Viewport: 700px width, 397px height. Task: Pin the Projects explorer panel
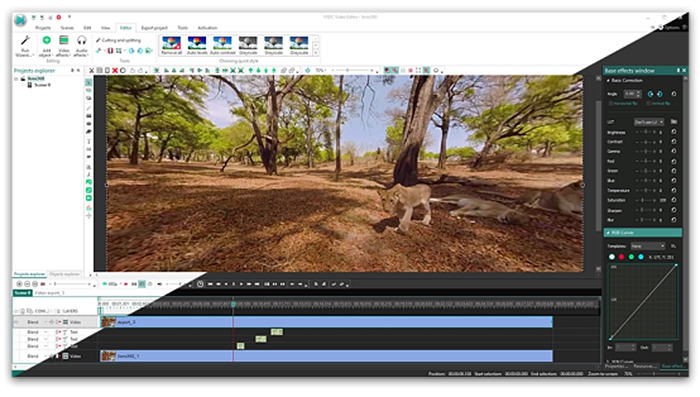tap(72, 71)
